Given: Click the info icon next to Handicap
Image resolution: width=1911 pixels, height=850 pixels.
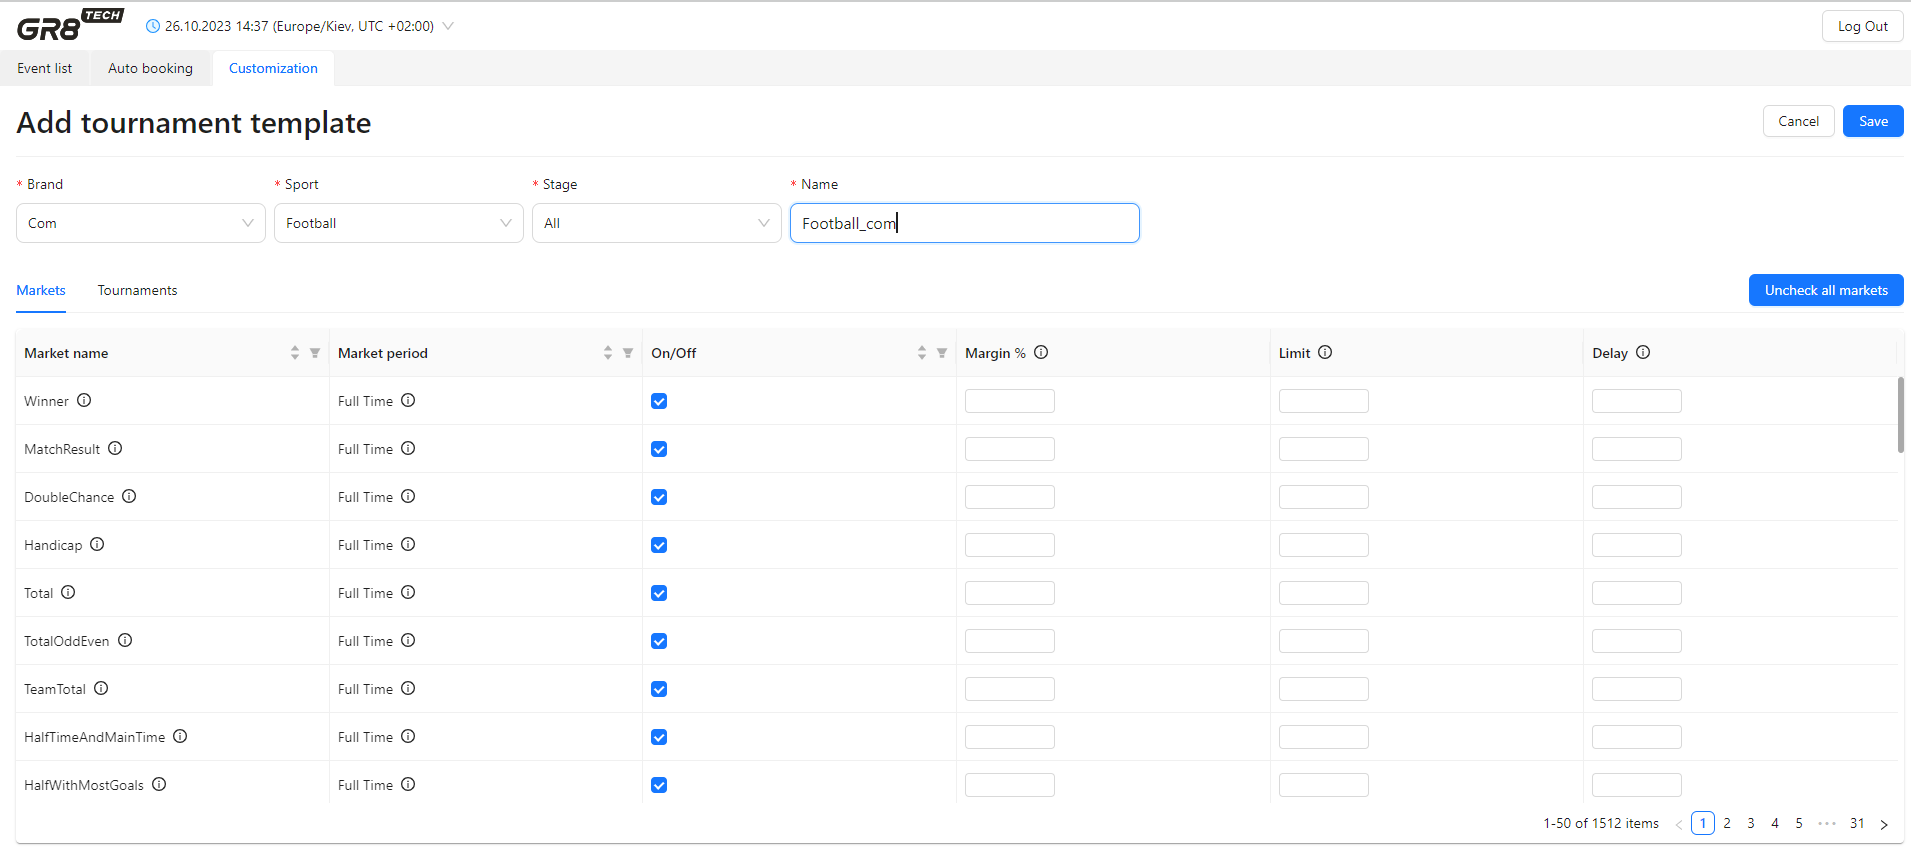Looking at the screenshot, I should (x=97, y=544).
